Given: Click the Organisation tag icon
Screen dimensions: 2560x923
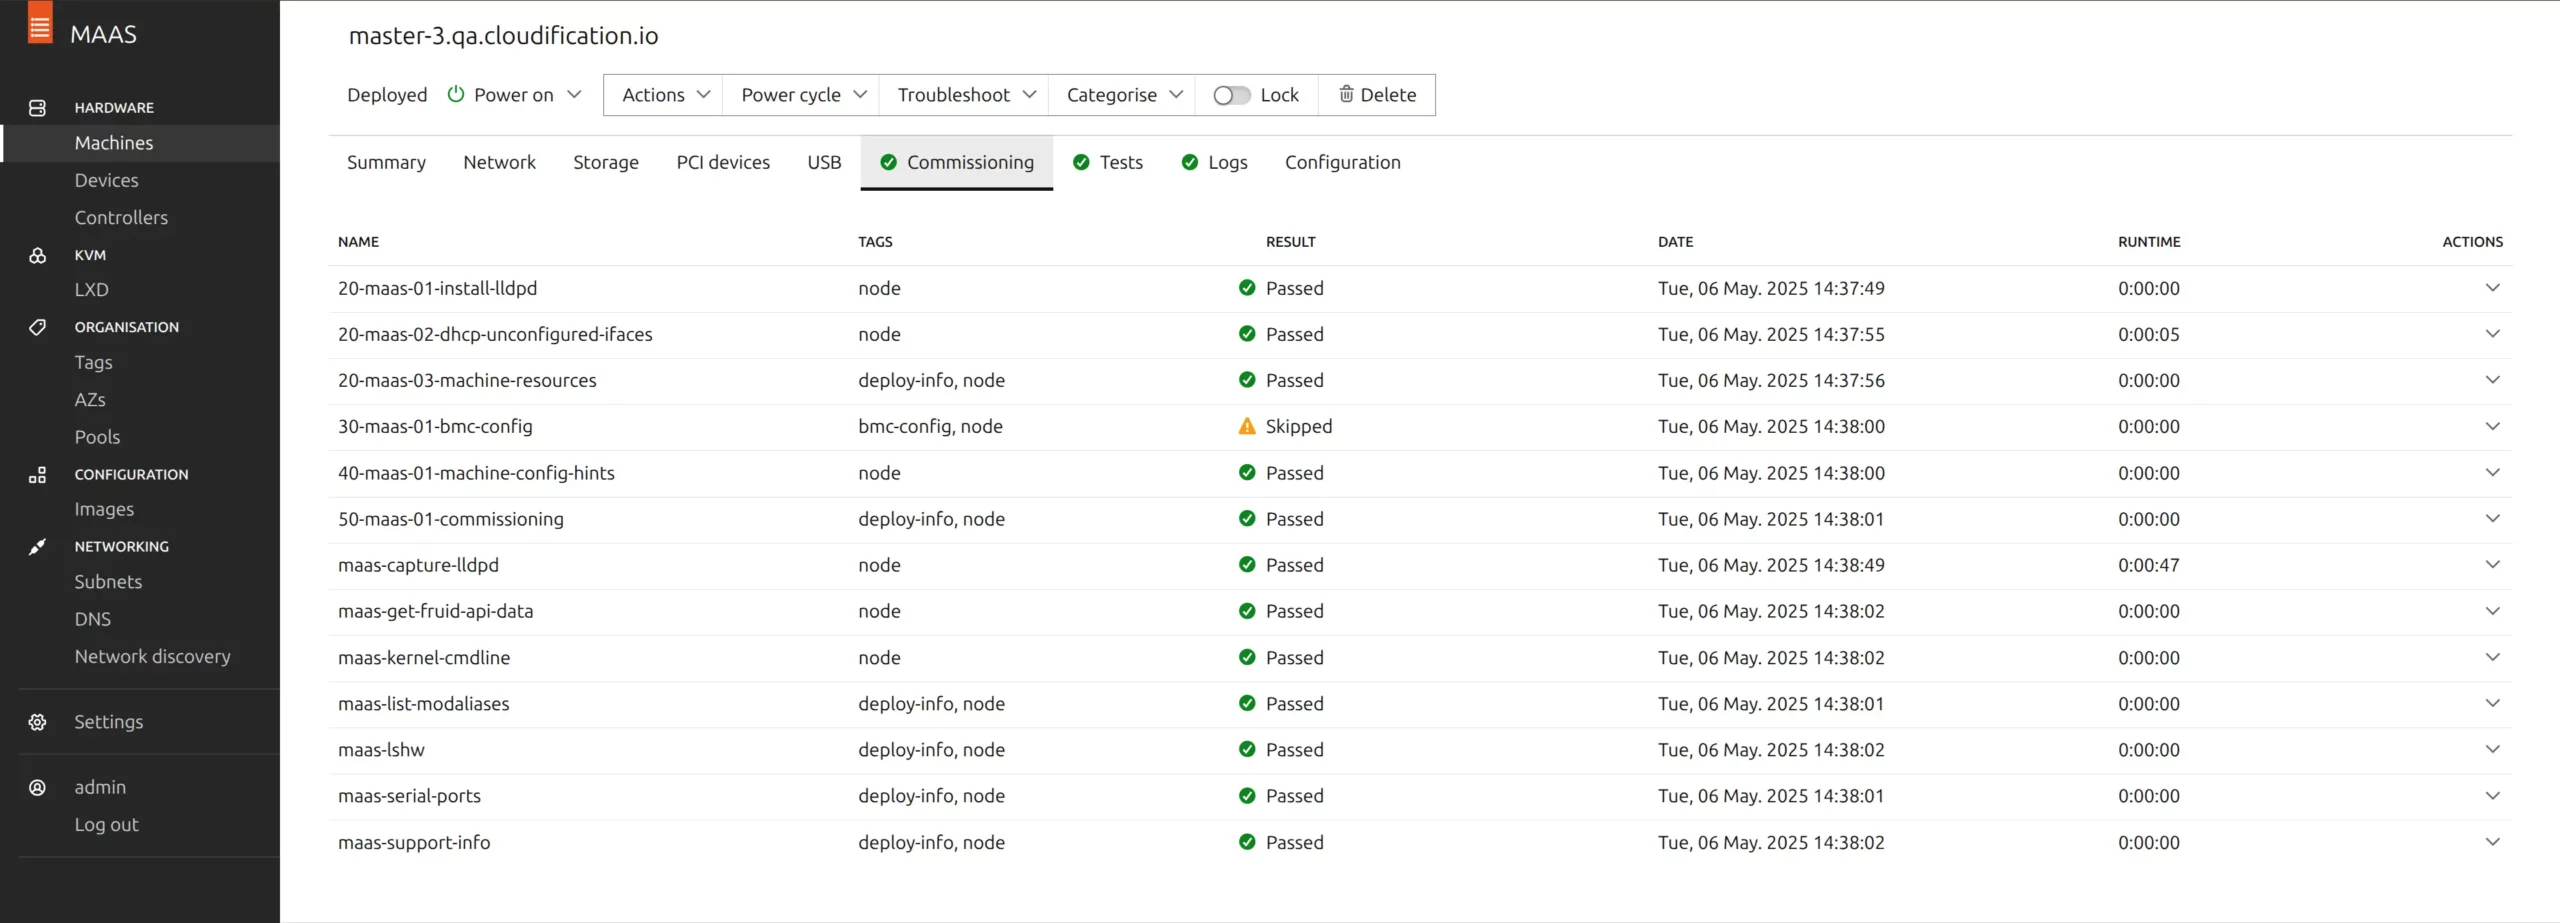Looking at the screenshot, I should pos(38,327).
